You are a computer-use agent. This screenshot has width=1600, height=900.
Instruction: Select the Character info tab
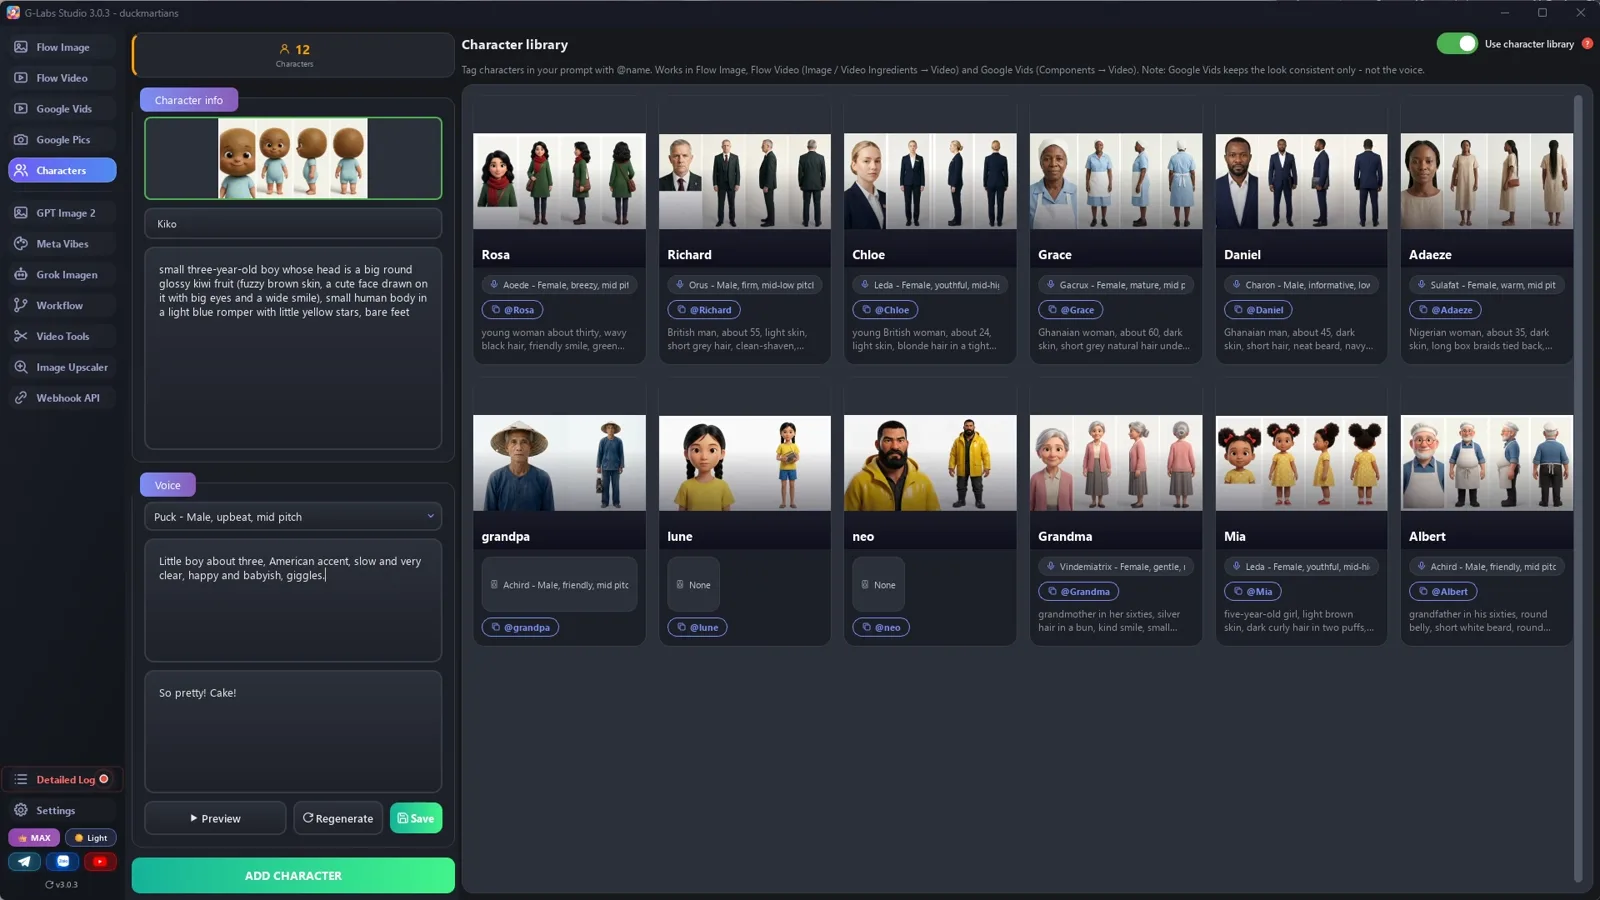point(189,100)
